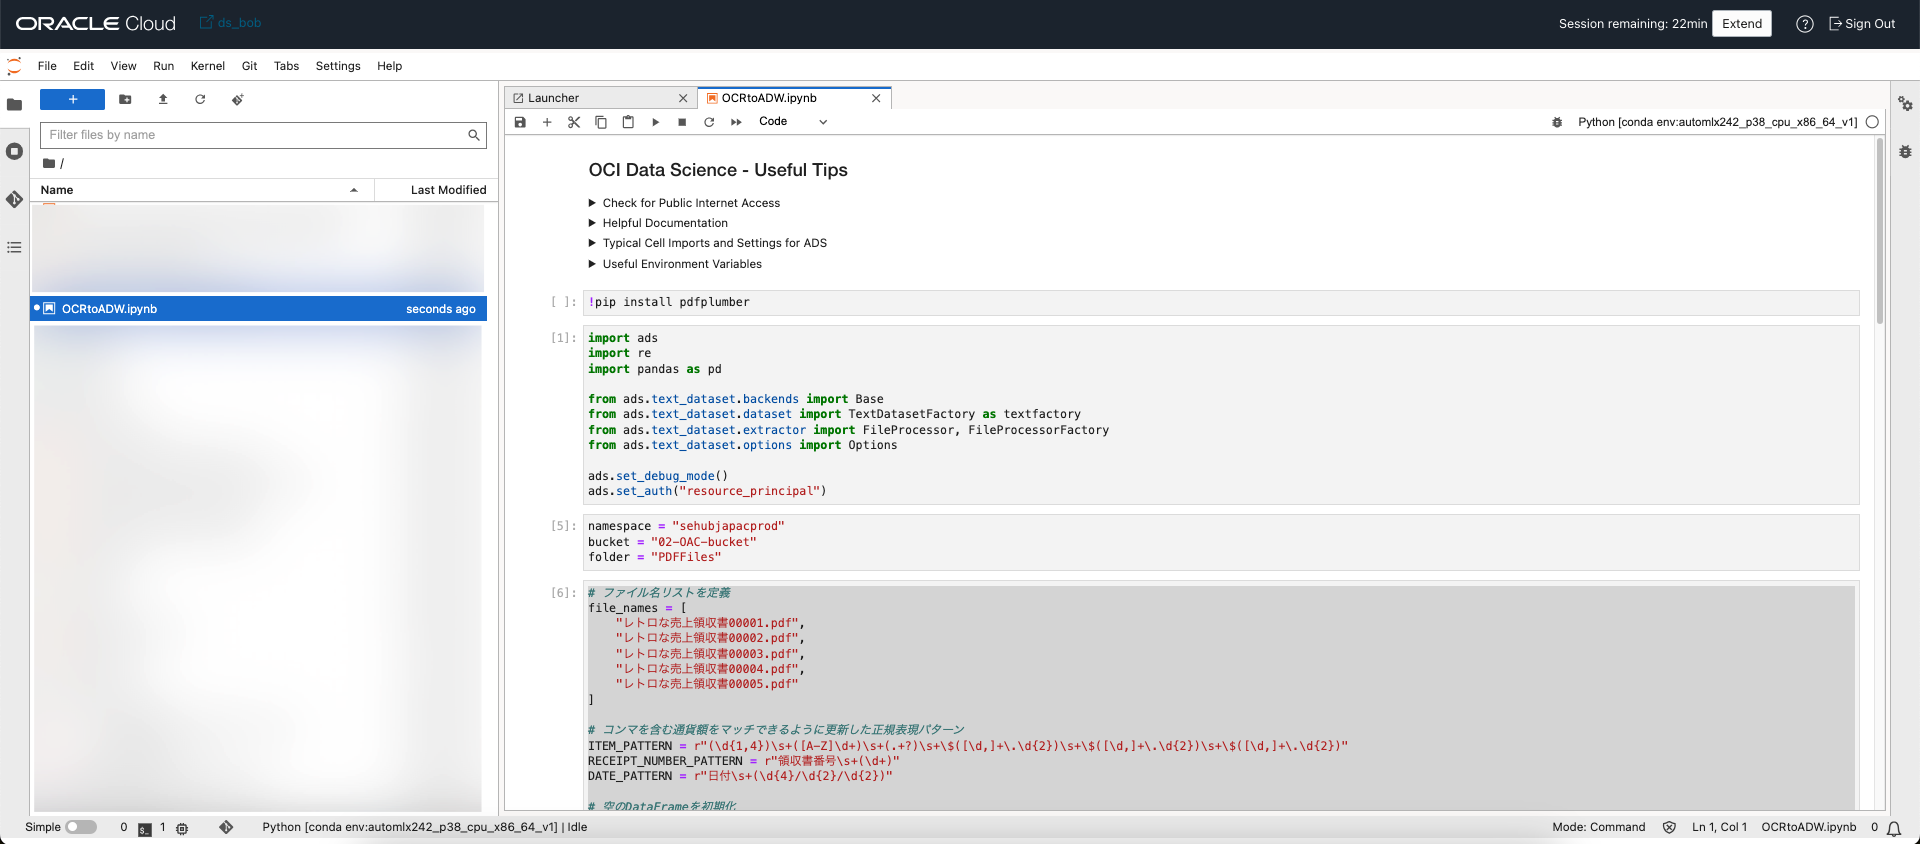Interrupt the kernel with stop icon
The height and width of the screenshot is (844, 1920).
coord(682,122)
